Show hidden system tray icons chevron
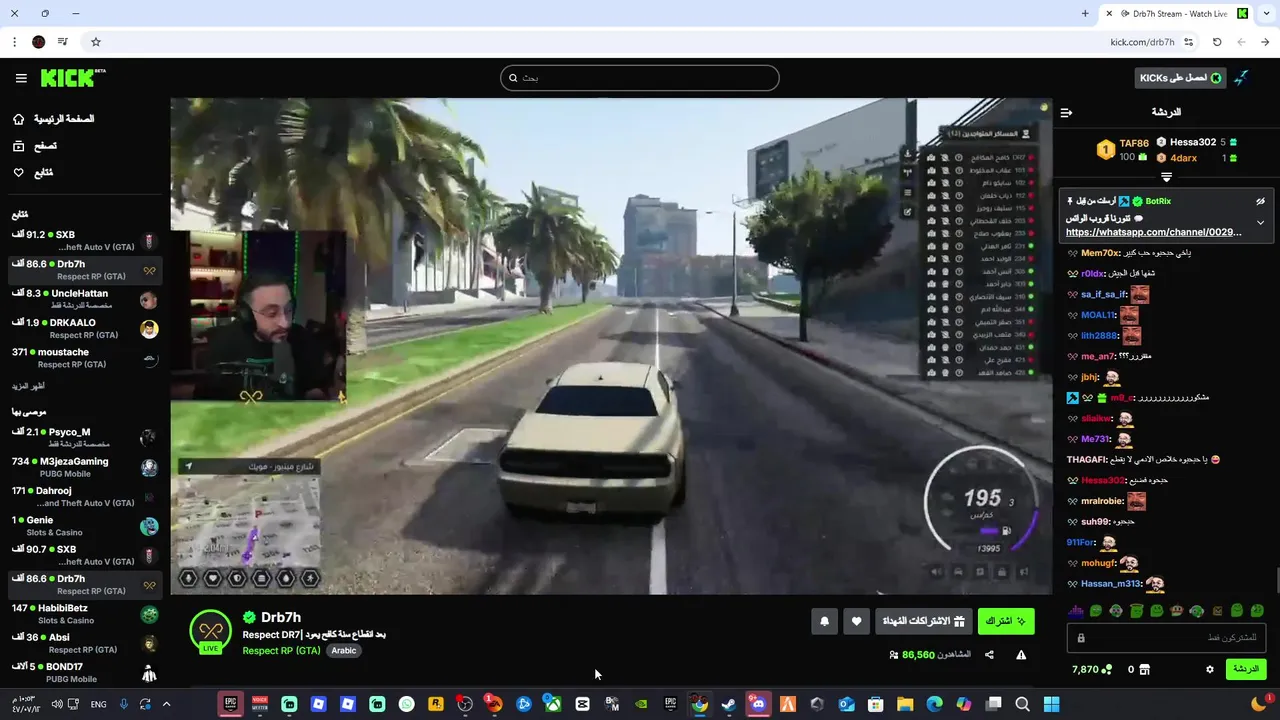 coord(166,704)
